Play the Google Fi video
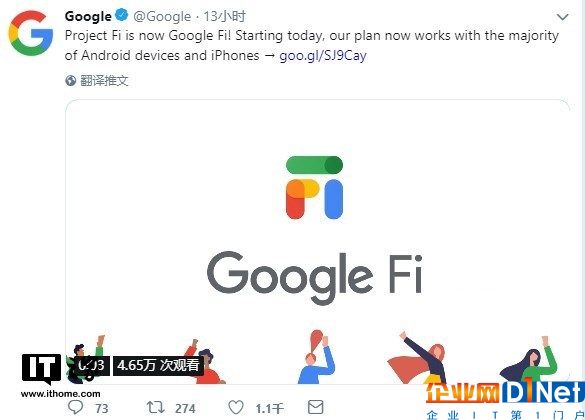The width and height of the screenshot is (585, 420). tap(317, 242)
